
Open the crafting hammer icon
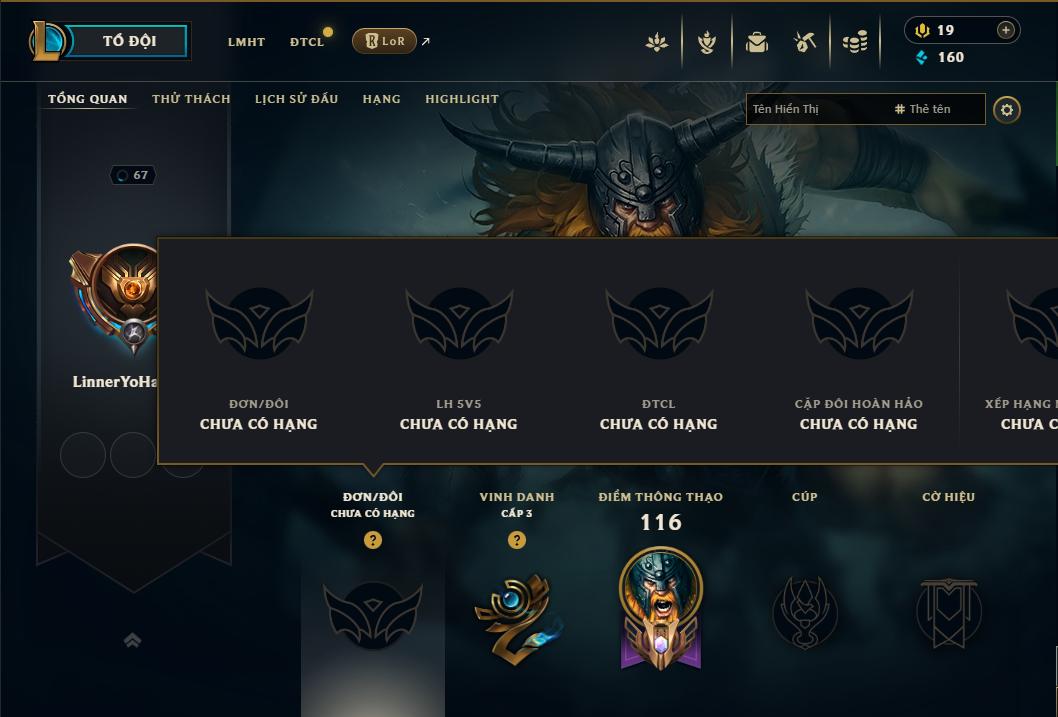tap(805, 42)
